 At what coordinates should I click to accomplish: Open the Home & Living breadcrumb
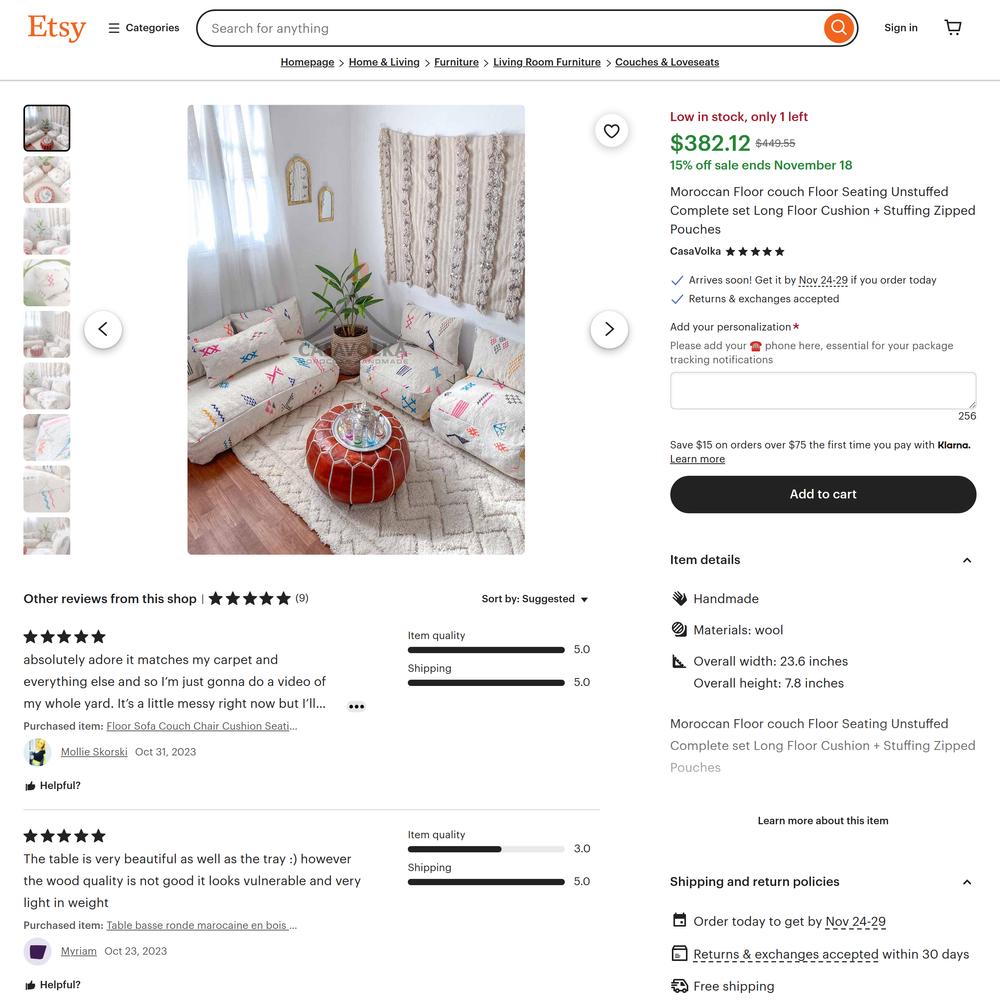point(384,62)
